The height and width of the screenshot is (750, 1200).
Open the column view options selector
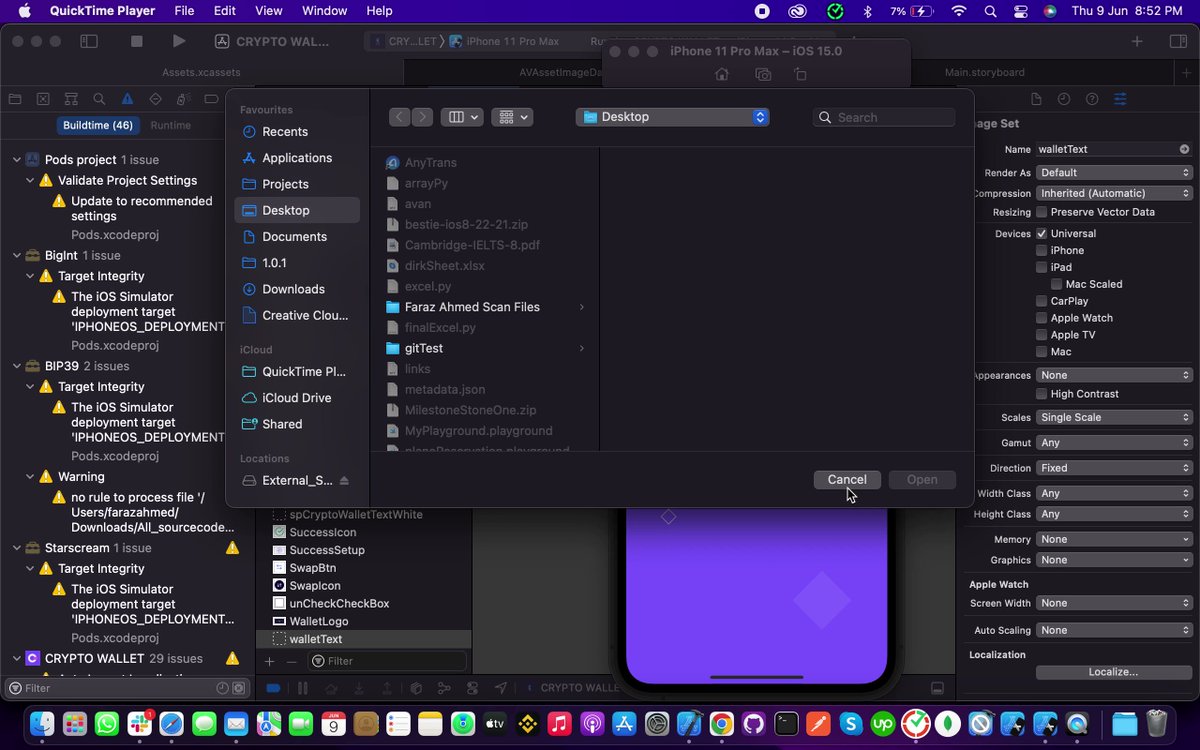(x=462, y=117)
